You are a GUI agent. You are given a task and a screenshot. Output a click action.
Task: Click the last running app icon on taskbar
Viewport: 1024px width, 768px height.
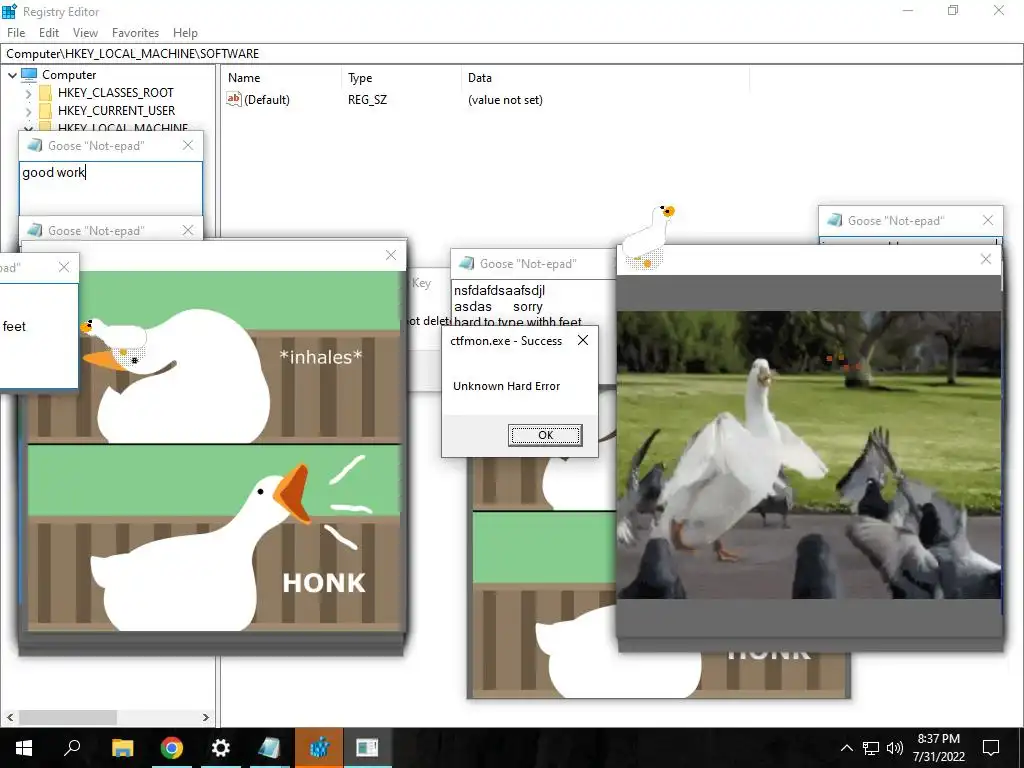[367, 748]
